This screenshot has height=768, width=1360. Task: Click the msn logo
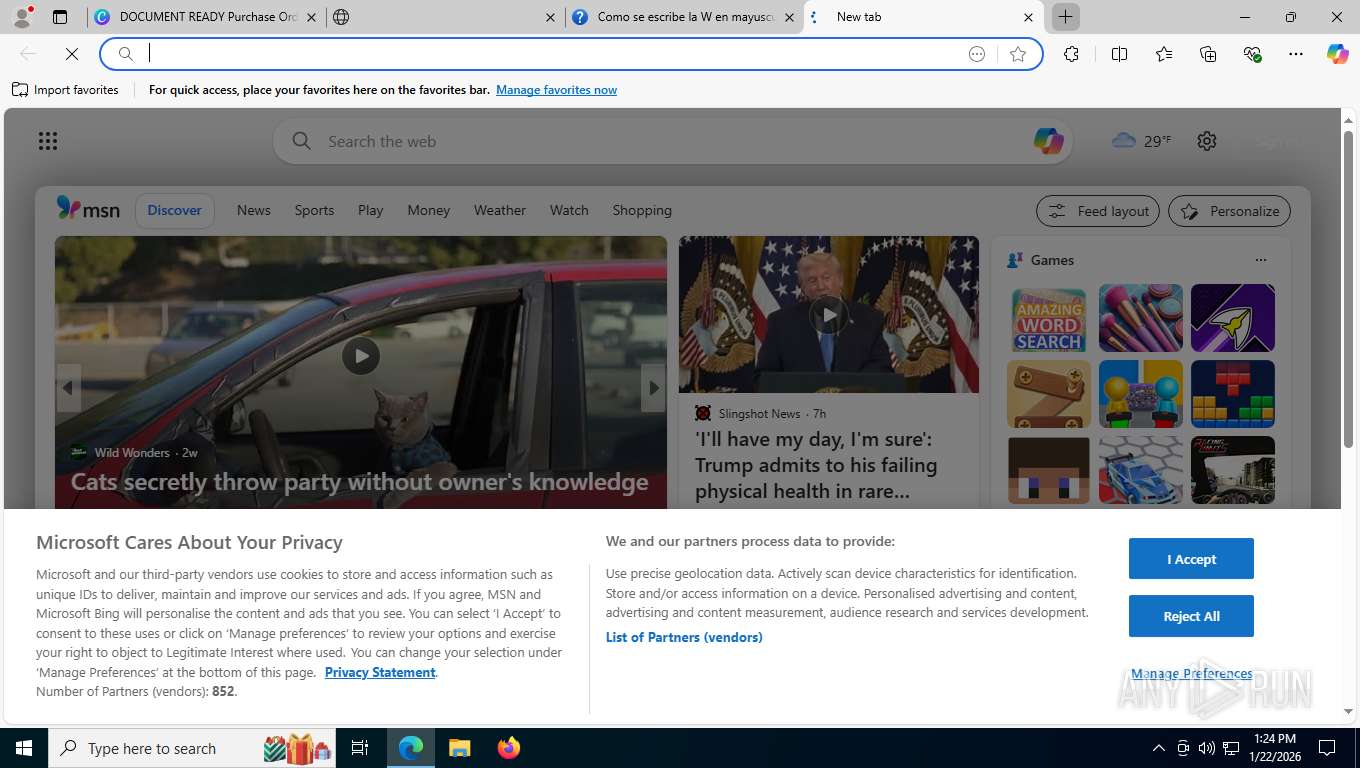point(88,210)
